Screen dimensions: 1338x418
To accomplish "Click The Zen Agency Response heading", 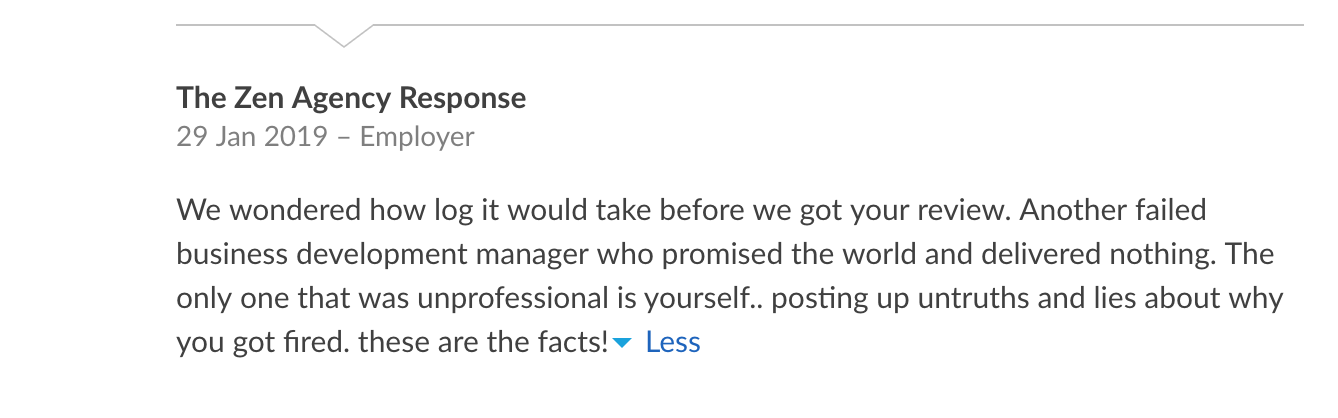I will click(351, 98).
